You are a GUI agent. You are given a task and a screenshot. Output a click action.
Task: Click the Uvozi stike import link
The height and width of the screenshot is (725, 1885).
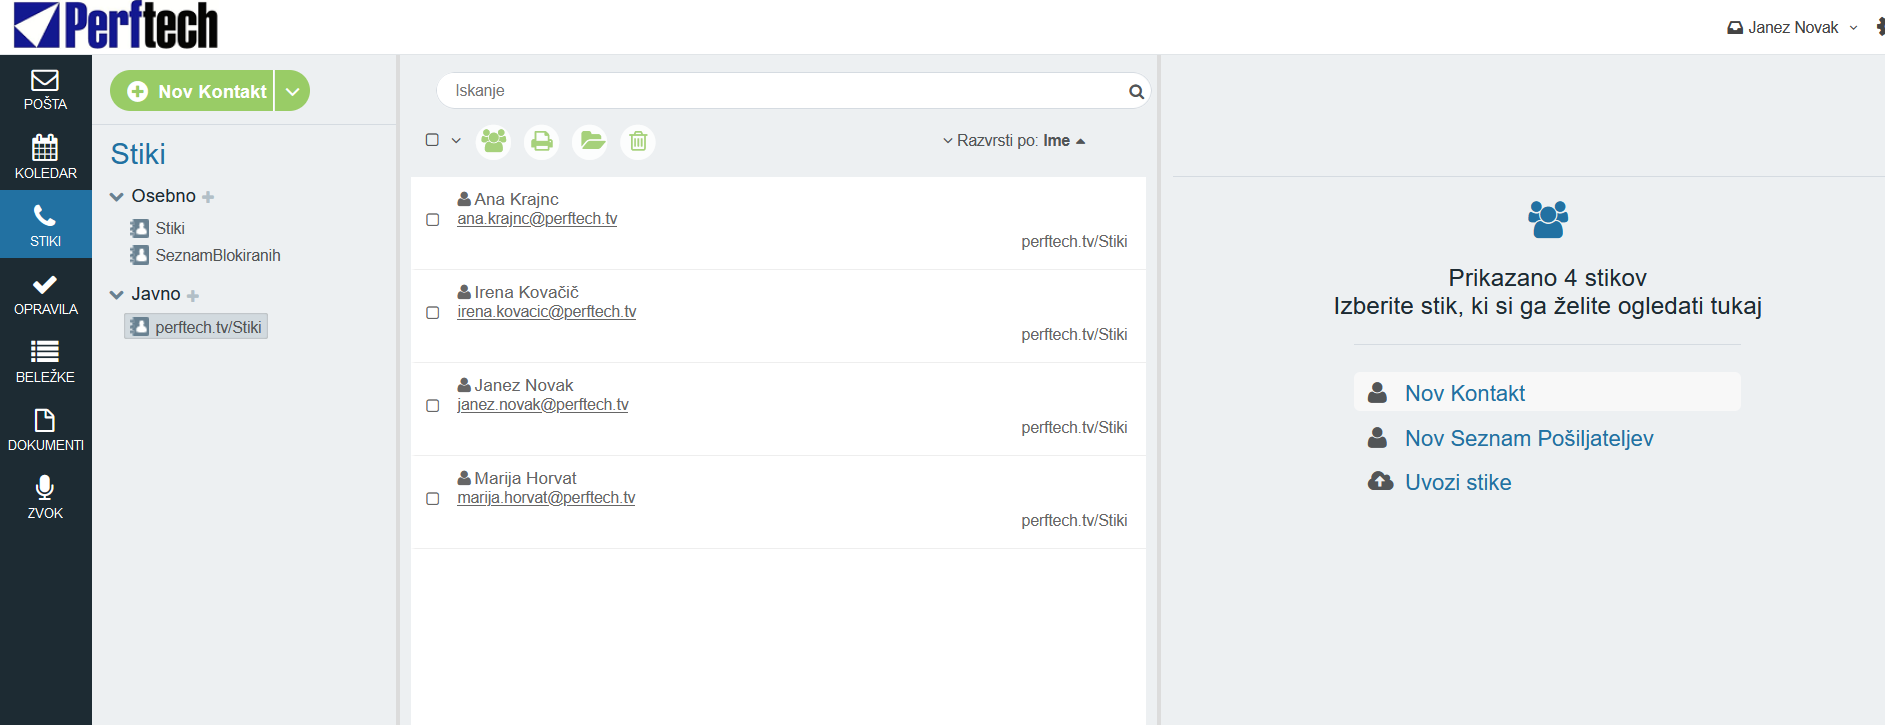point(1458,482)
